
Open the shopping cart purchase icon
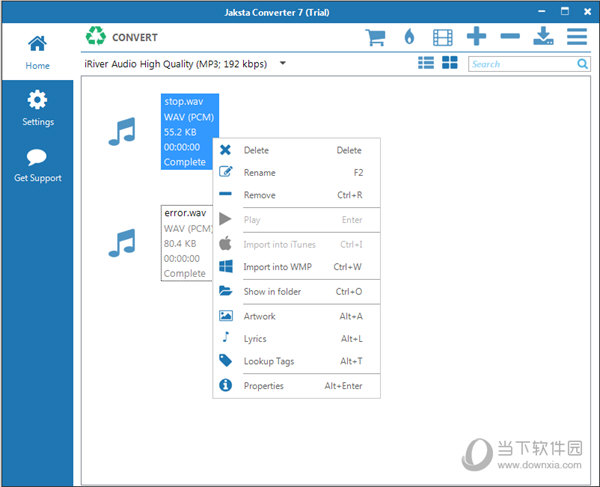click(375, 37)
